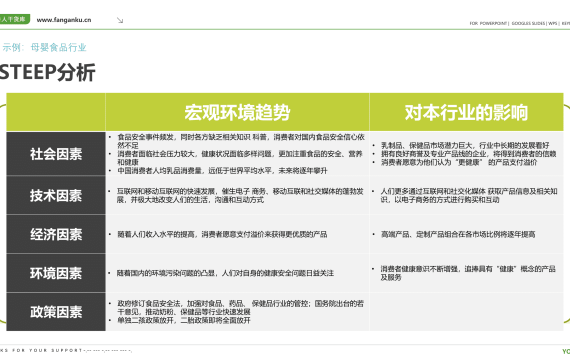Select the 经济因素 row label

(56, 234)
